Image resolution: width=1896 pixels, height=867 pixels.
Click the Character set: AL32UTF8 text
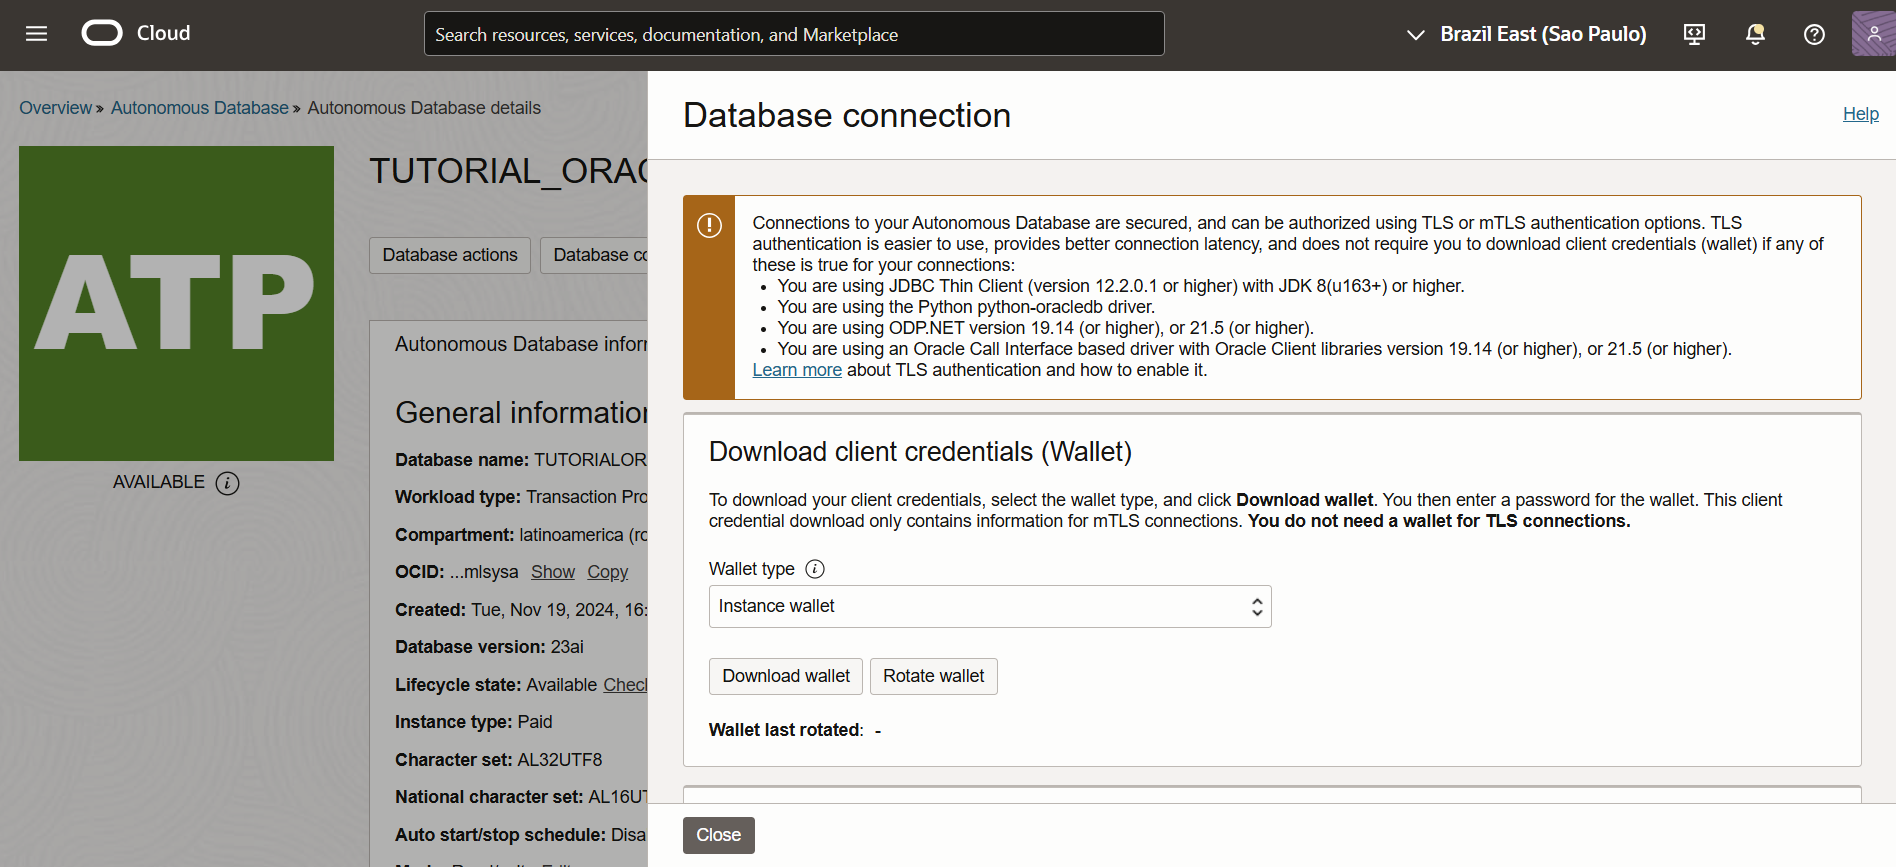point(498,760)
